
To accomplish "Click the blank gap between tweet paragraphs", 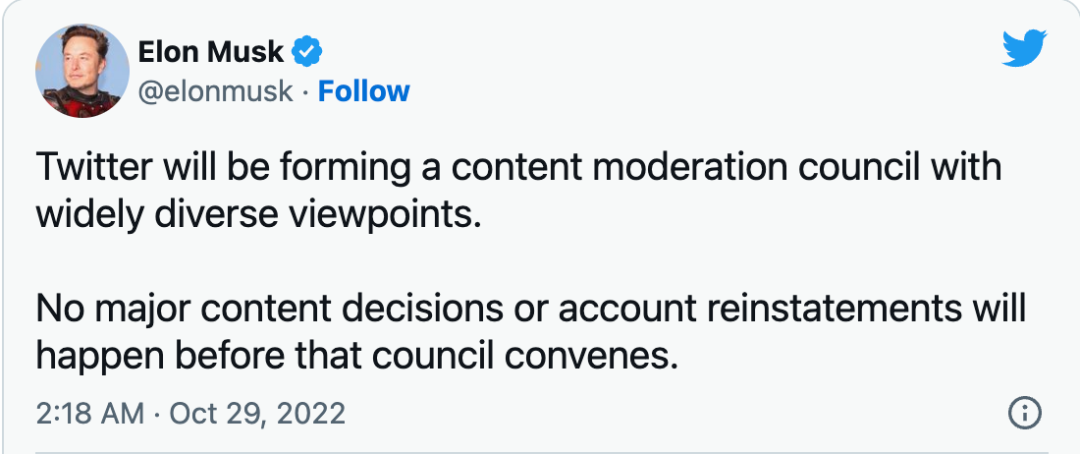I will click(500, 262).
